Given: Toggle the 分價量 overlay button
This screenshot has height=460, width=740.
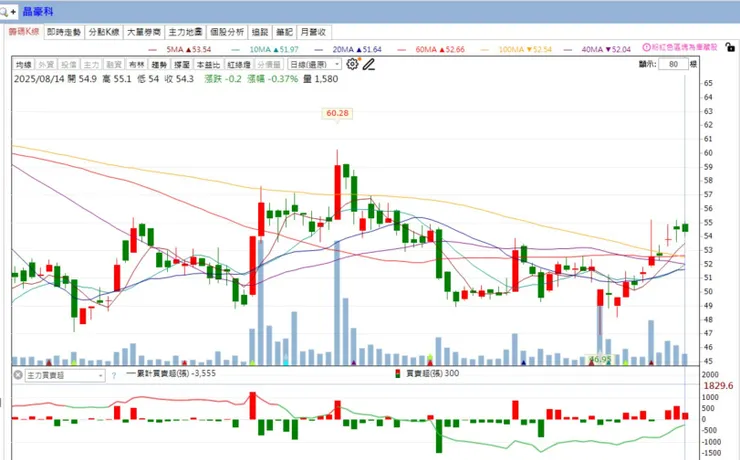Looking at the screenshot, I should pyautogui.click(x=269, y=65).
